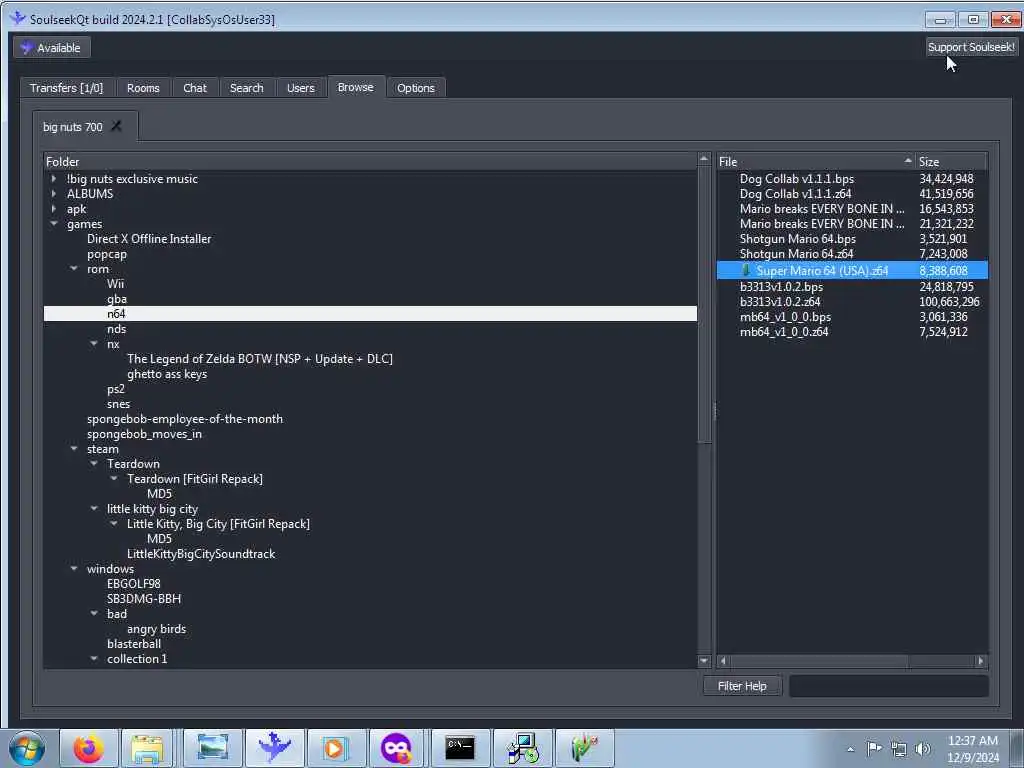Click the volume speaker tray icon
Screen dimensions: 1024x768
pyautogui.click(x=922, y=749)
